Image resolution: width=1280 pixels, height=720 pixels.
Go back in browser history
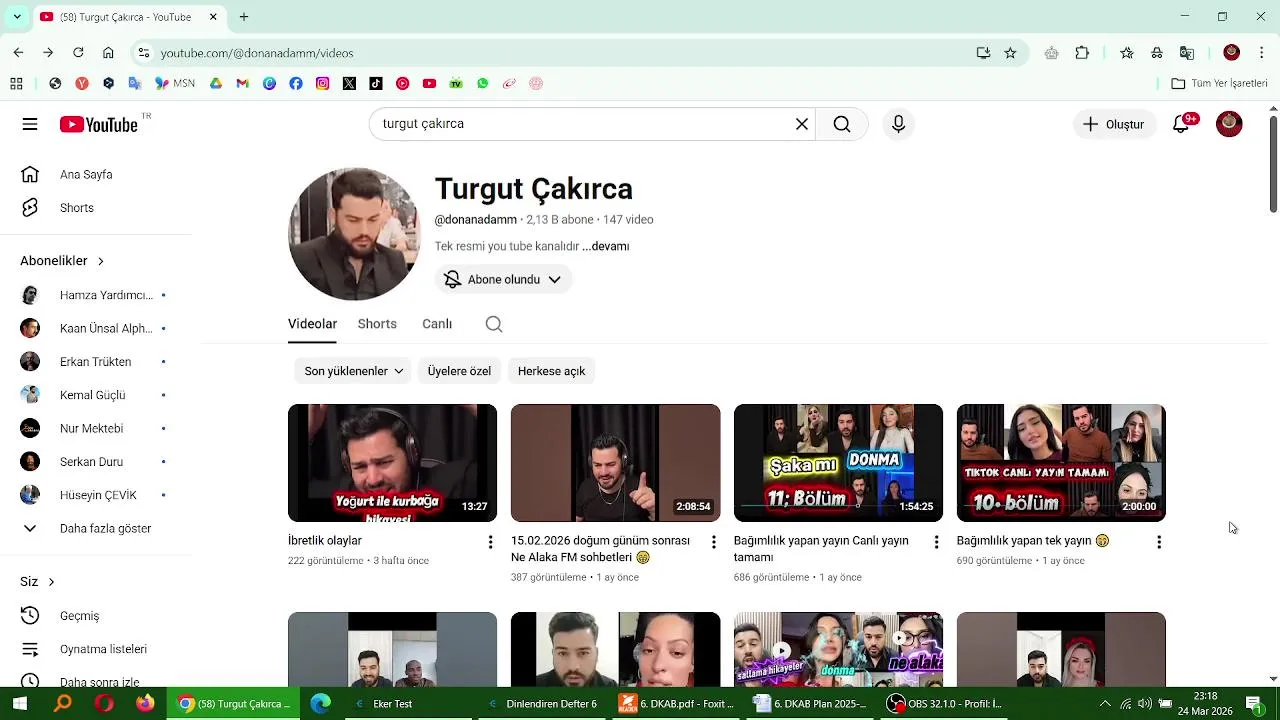click(x=18, y=53)
